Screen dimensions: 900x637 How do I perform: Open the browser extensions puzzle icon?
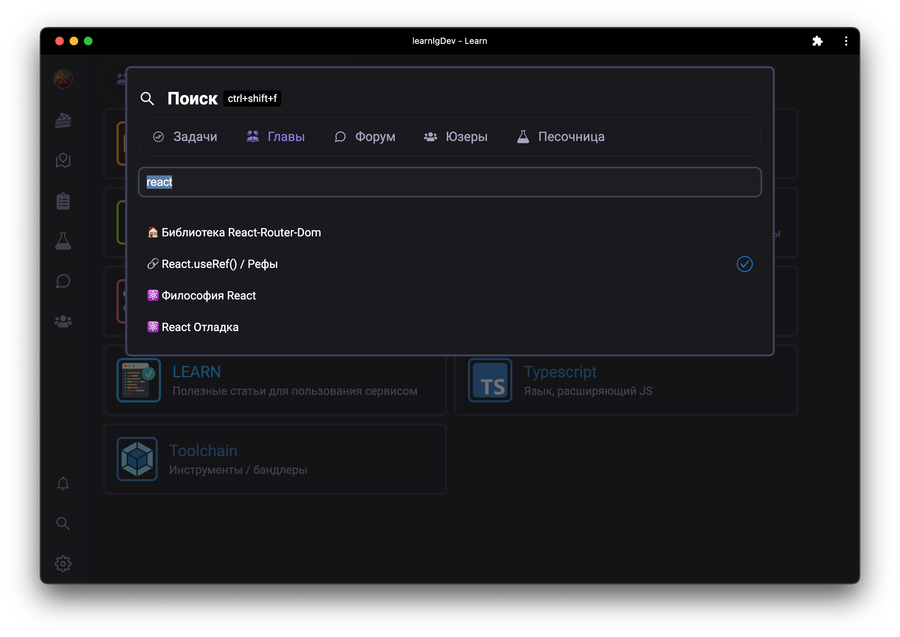pyautogui.click(x=817, y=41)
